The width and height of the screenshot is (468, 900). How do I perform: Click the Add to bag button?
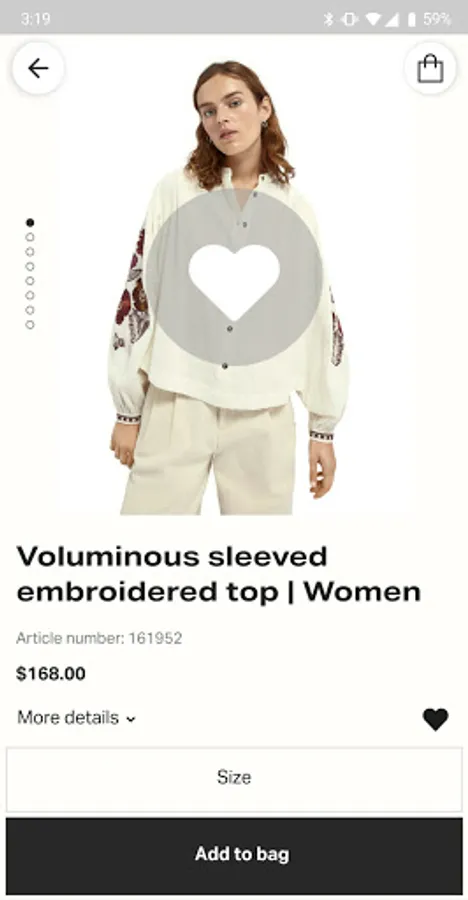tap(234, 855)
